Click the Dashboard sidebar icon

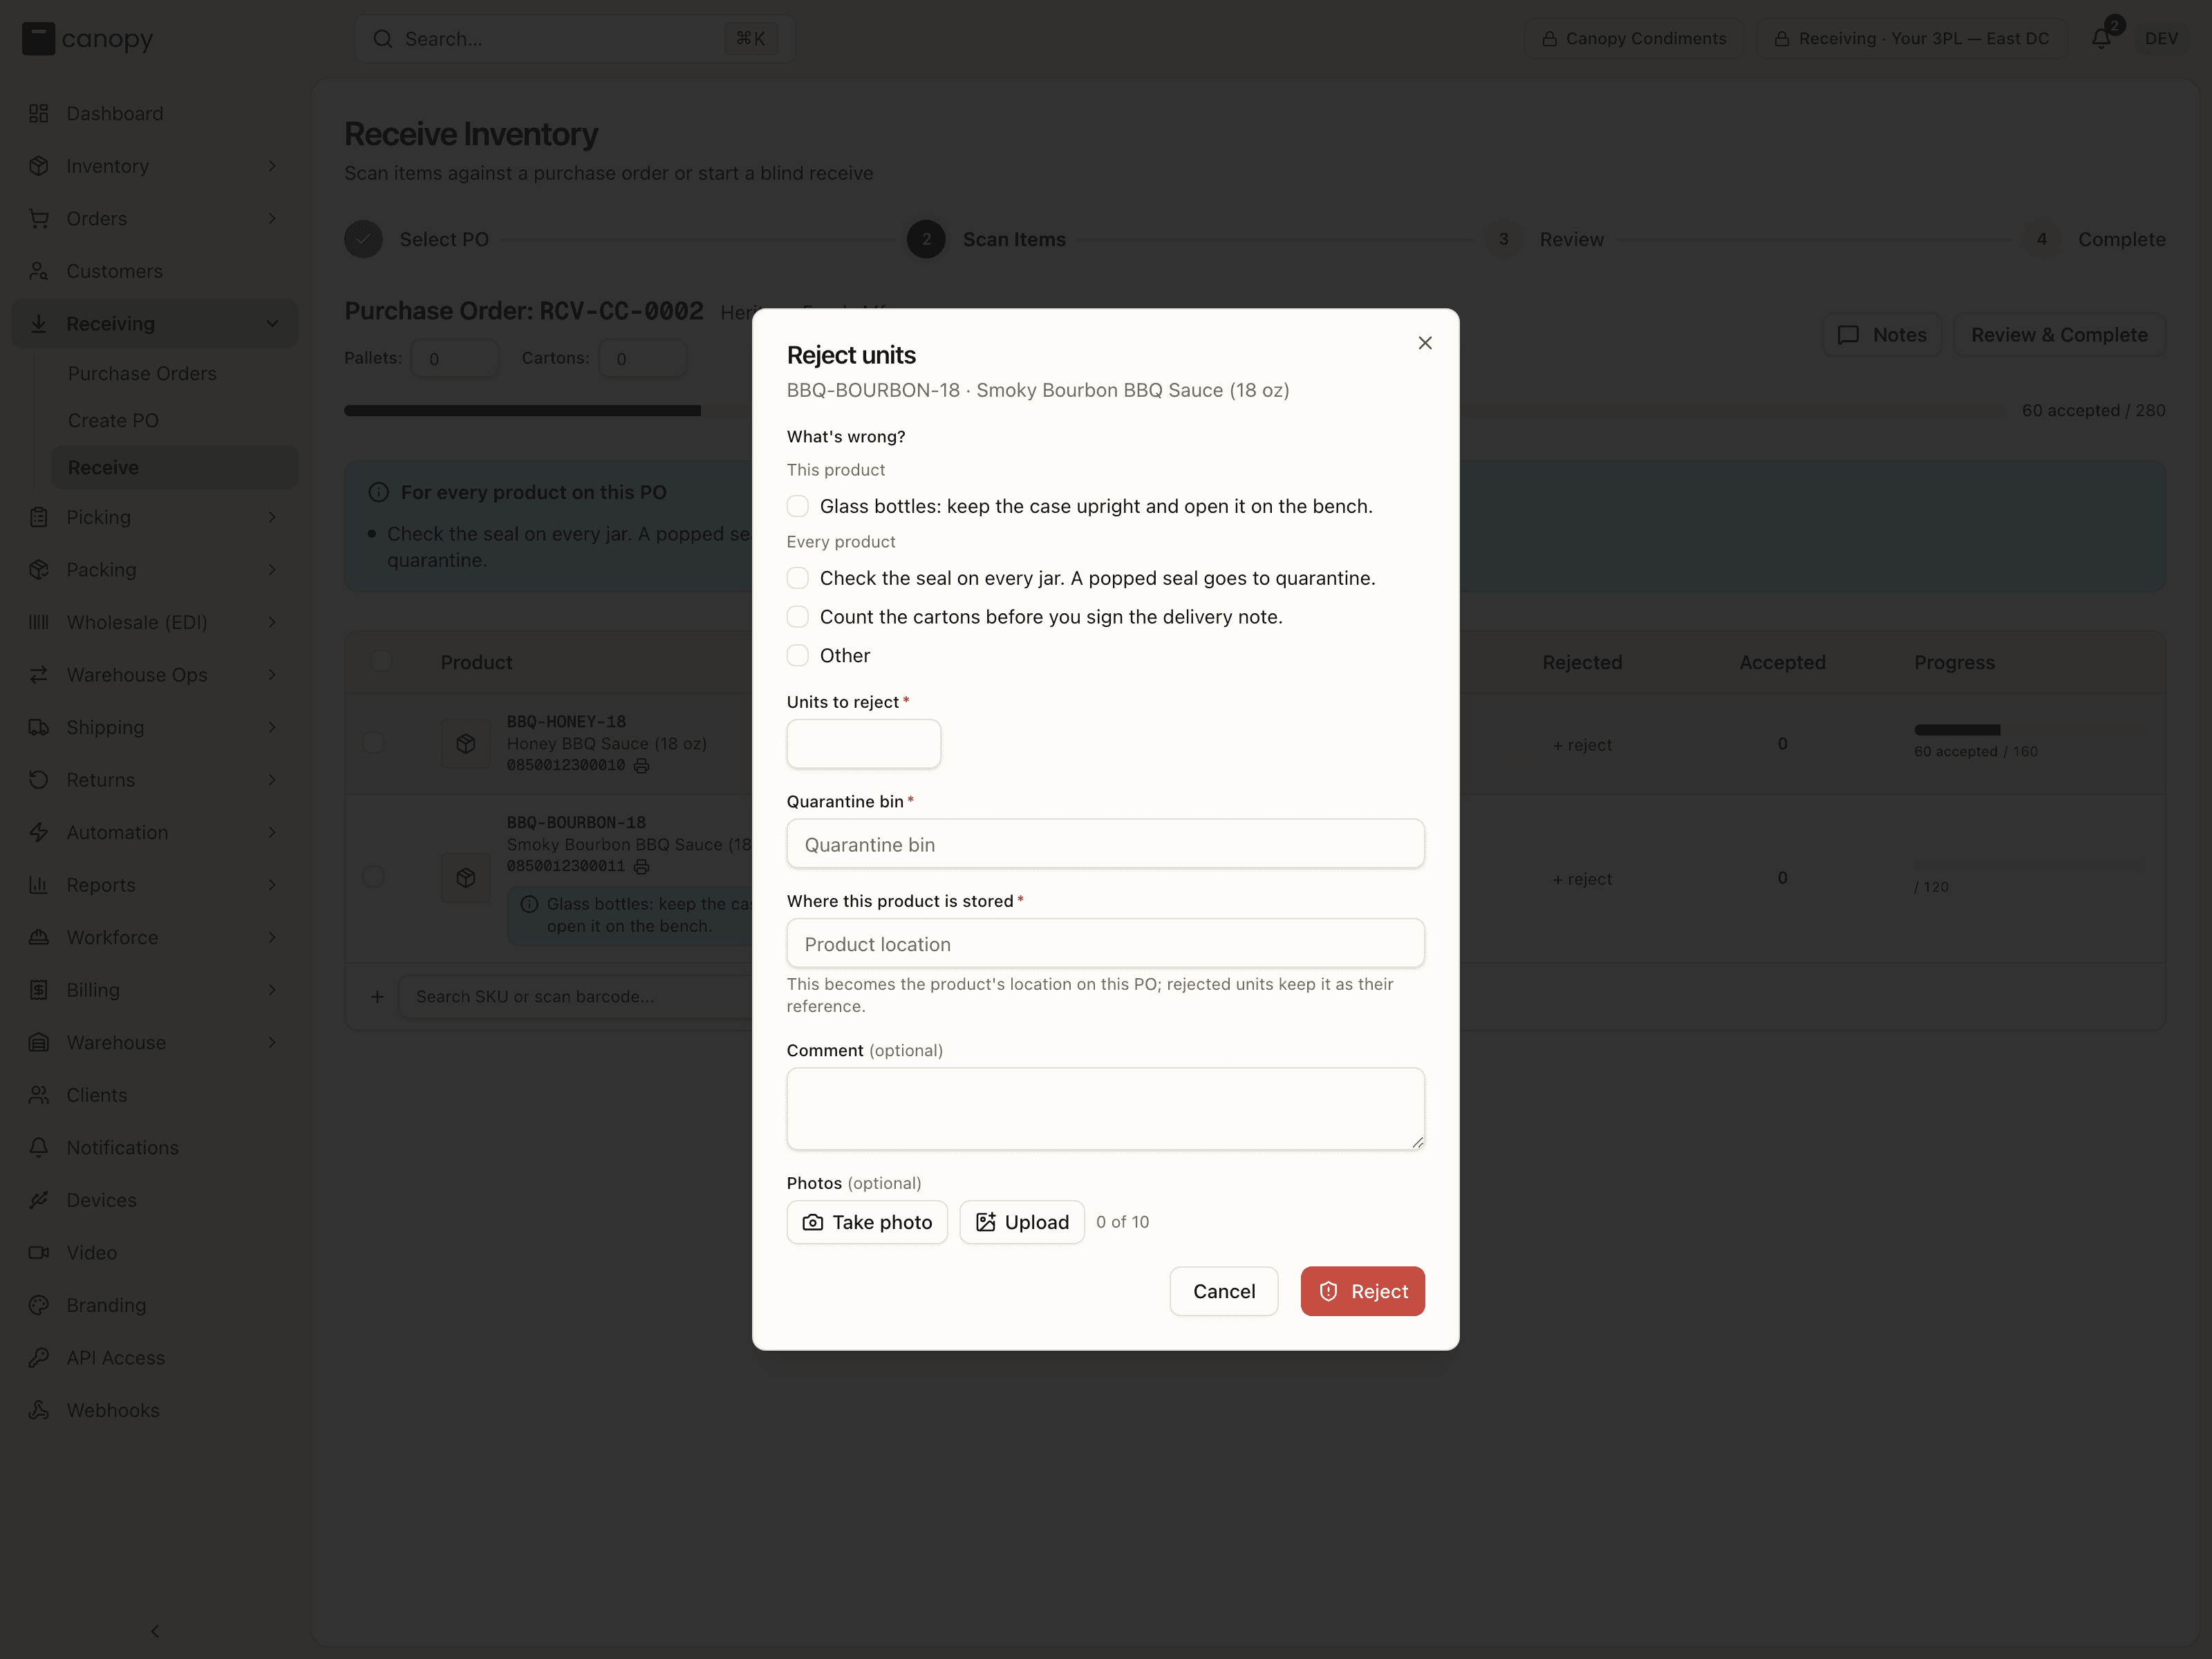coord(39,114)
